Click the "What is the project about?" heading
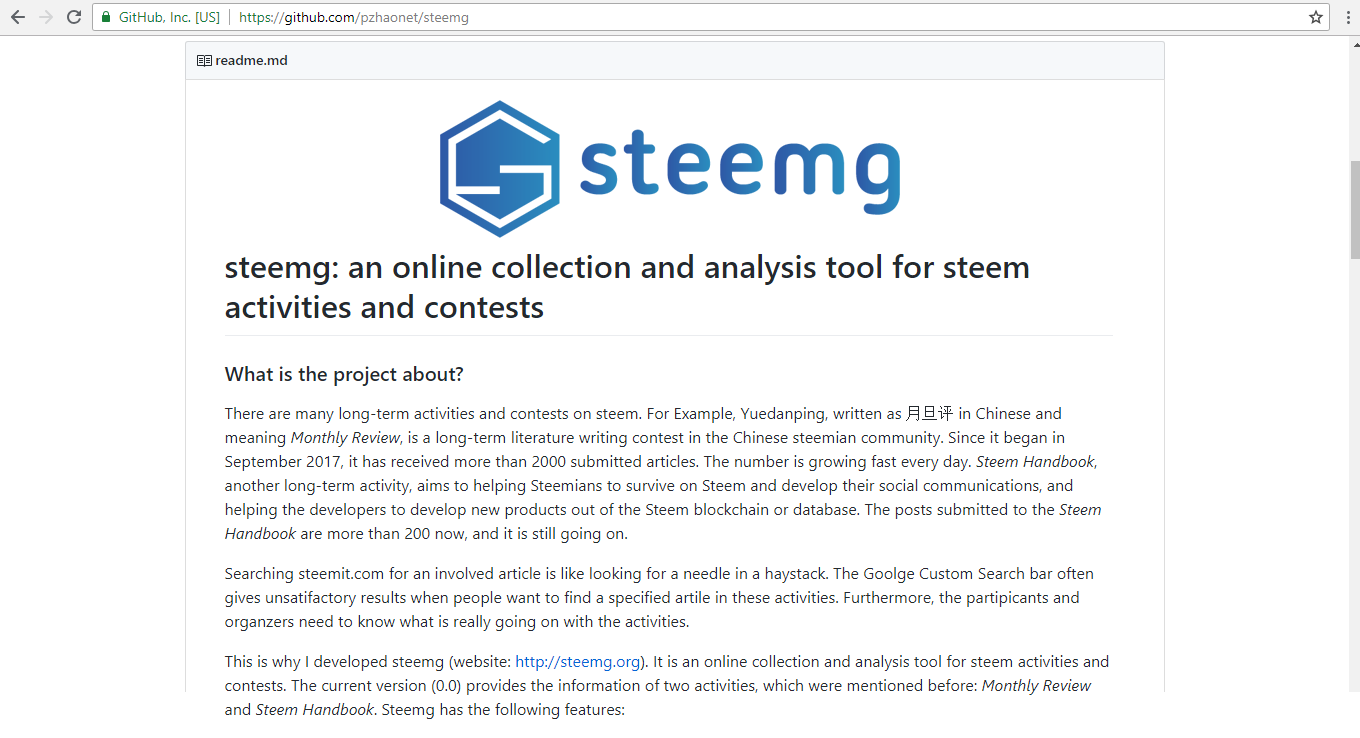 [344, 374]
